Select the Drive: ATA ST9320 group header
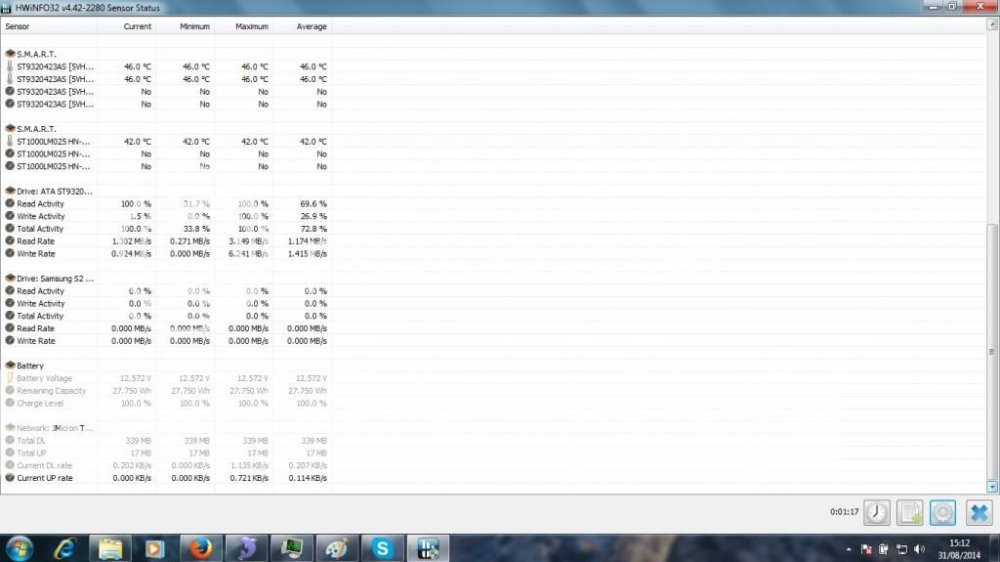 pos(55,191)
